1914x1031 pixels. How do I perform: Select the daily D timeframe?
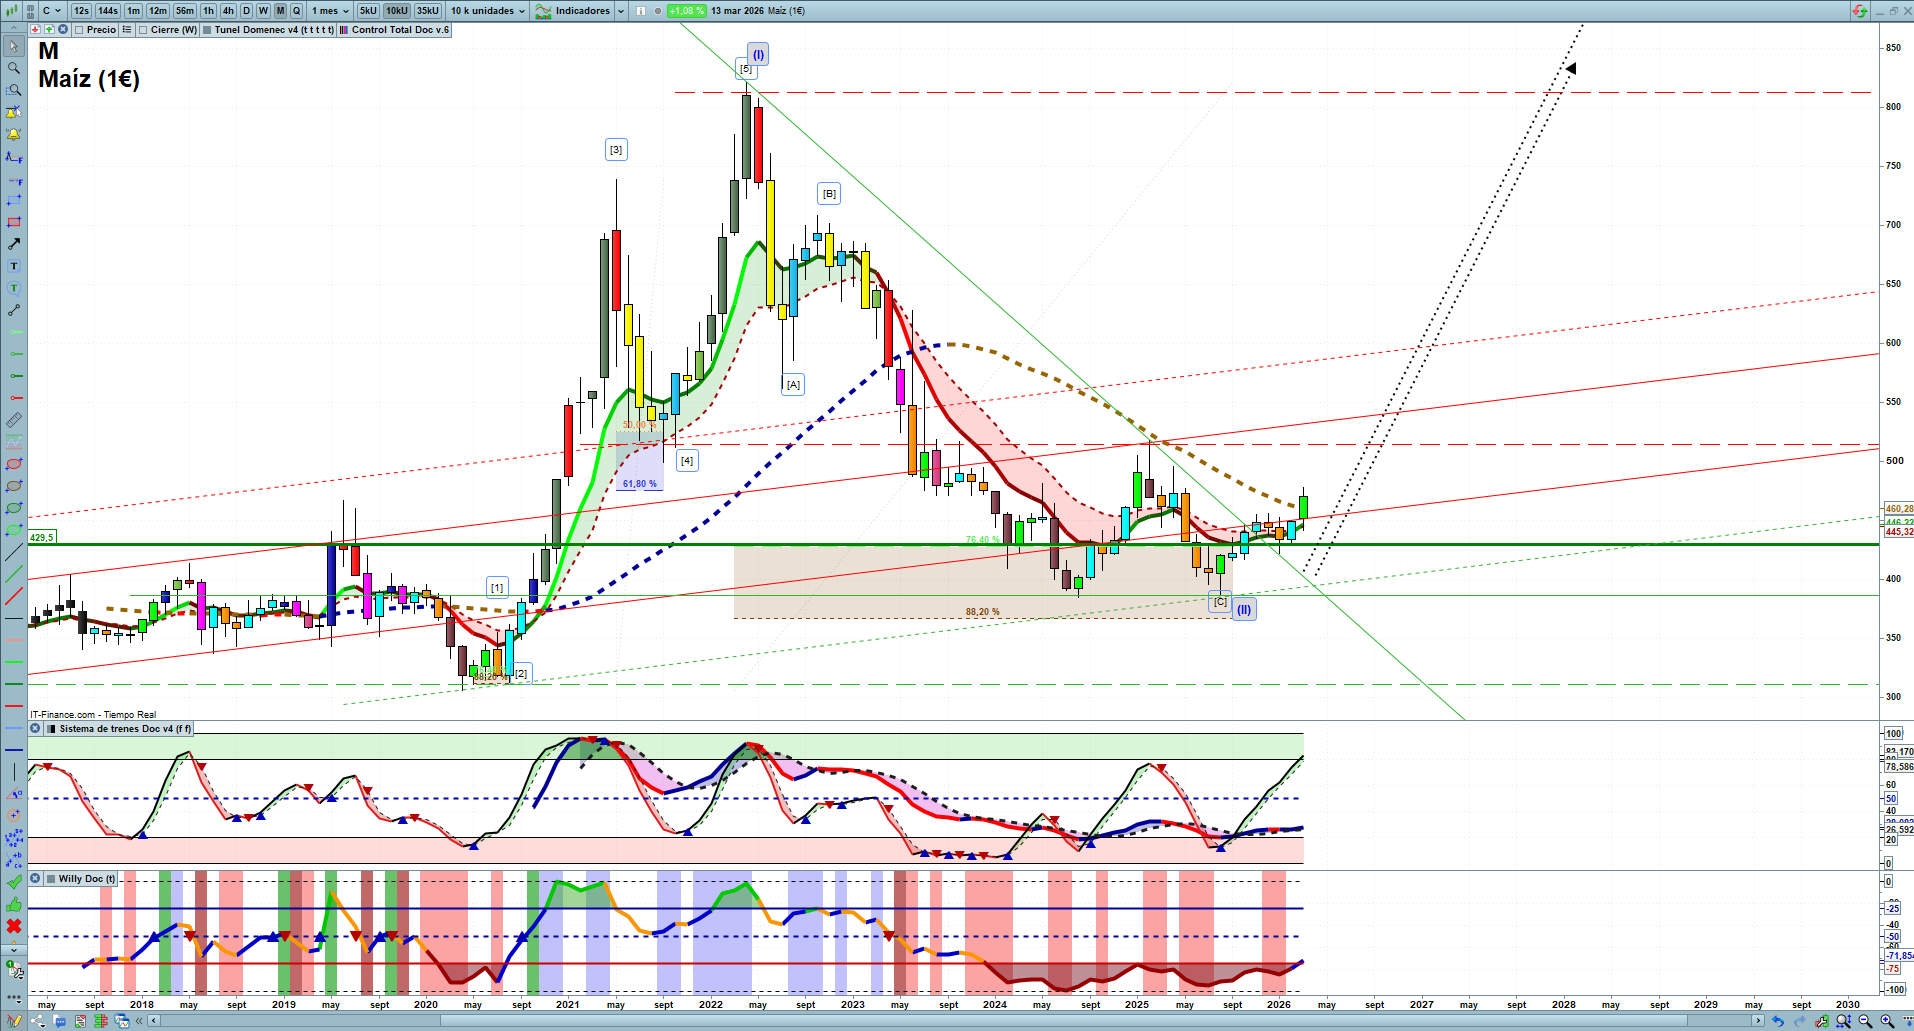[x=246, y=11]
